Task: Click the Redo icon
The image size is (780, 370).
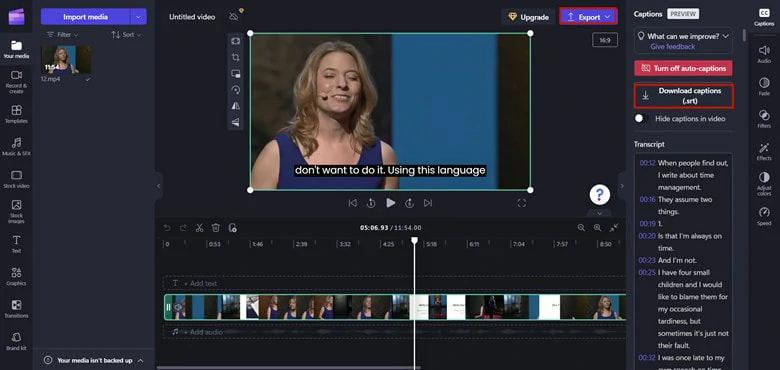Action: pos(183,228)
